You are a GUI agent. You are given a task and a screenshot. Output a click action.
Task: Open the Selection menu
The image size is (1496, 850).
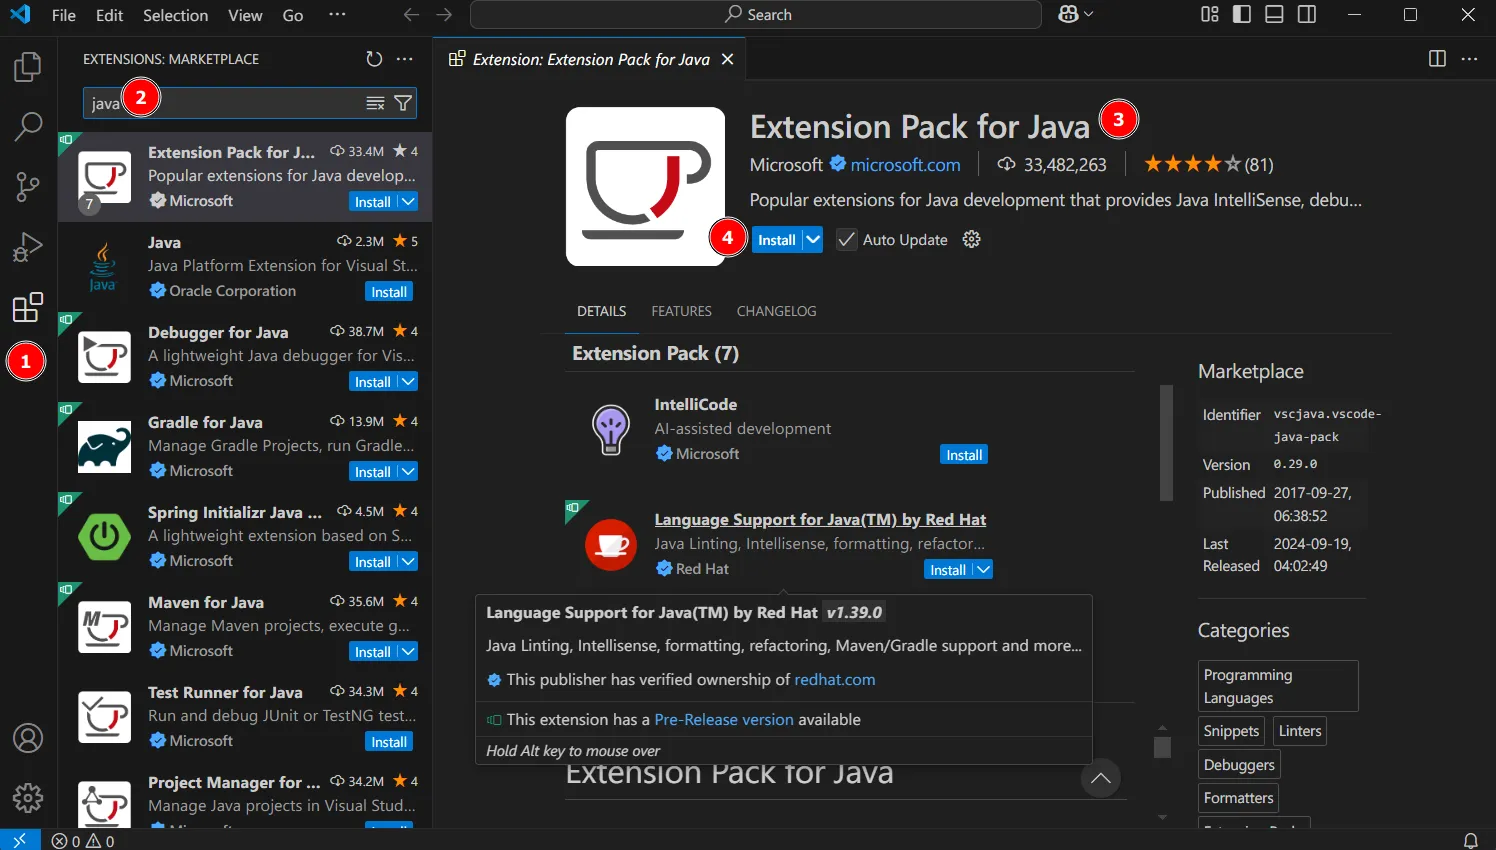point(175,15)
